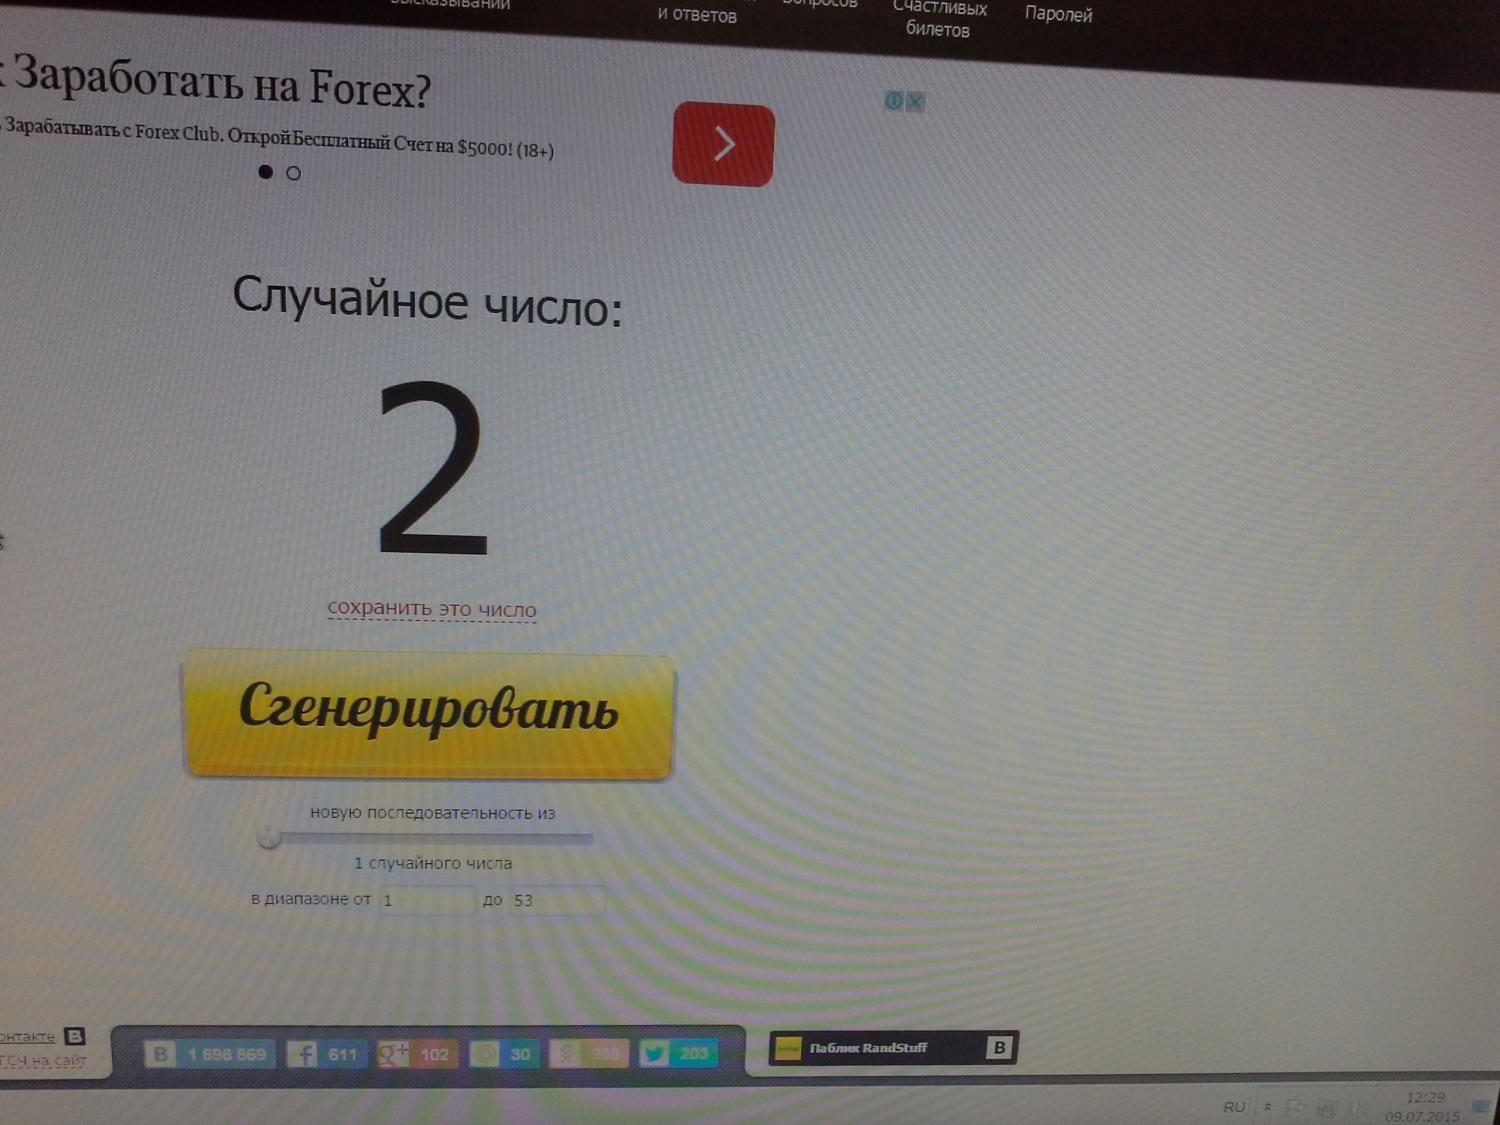The width and height of the screenshot is (1500, 1125).
Task: Open the Счастливых билетов menu item
Action: (x=939, y=19)
